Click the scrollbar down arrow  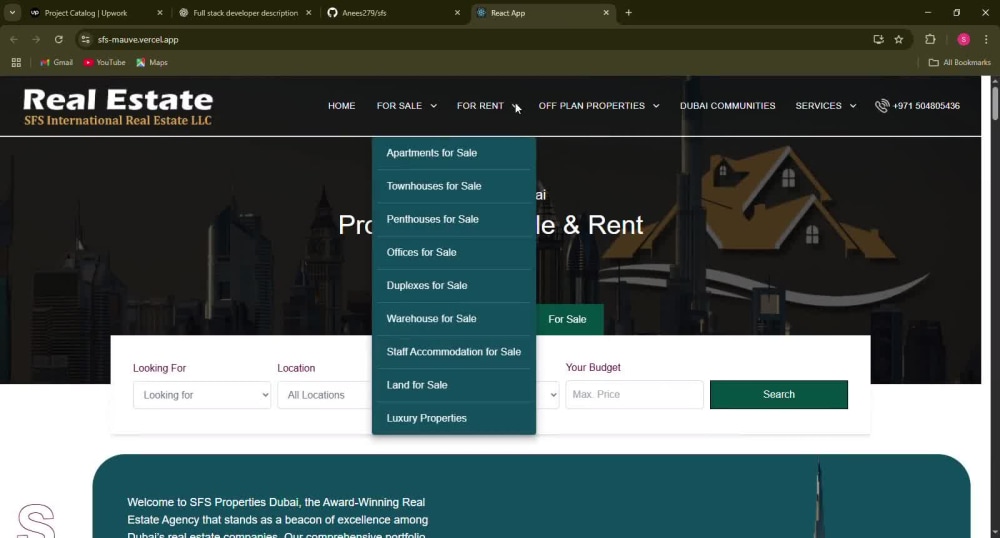(994, 532)
